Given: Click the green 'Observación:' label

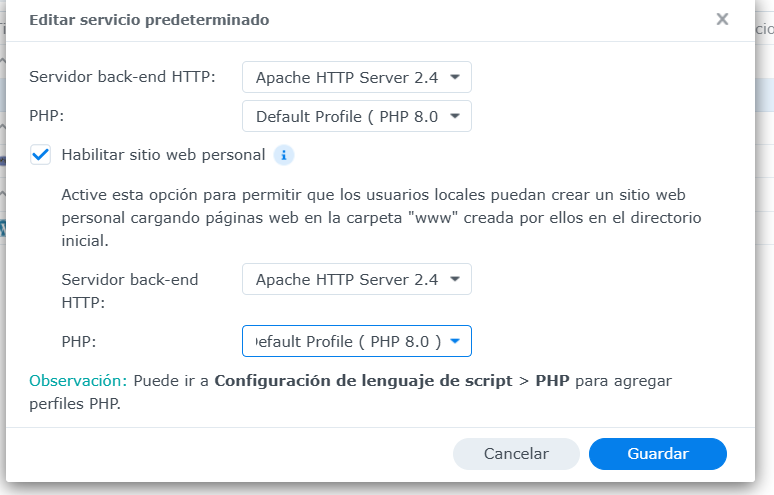Looking at the screenshot, I should pos(78,381).
